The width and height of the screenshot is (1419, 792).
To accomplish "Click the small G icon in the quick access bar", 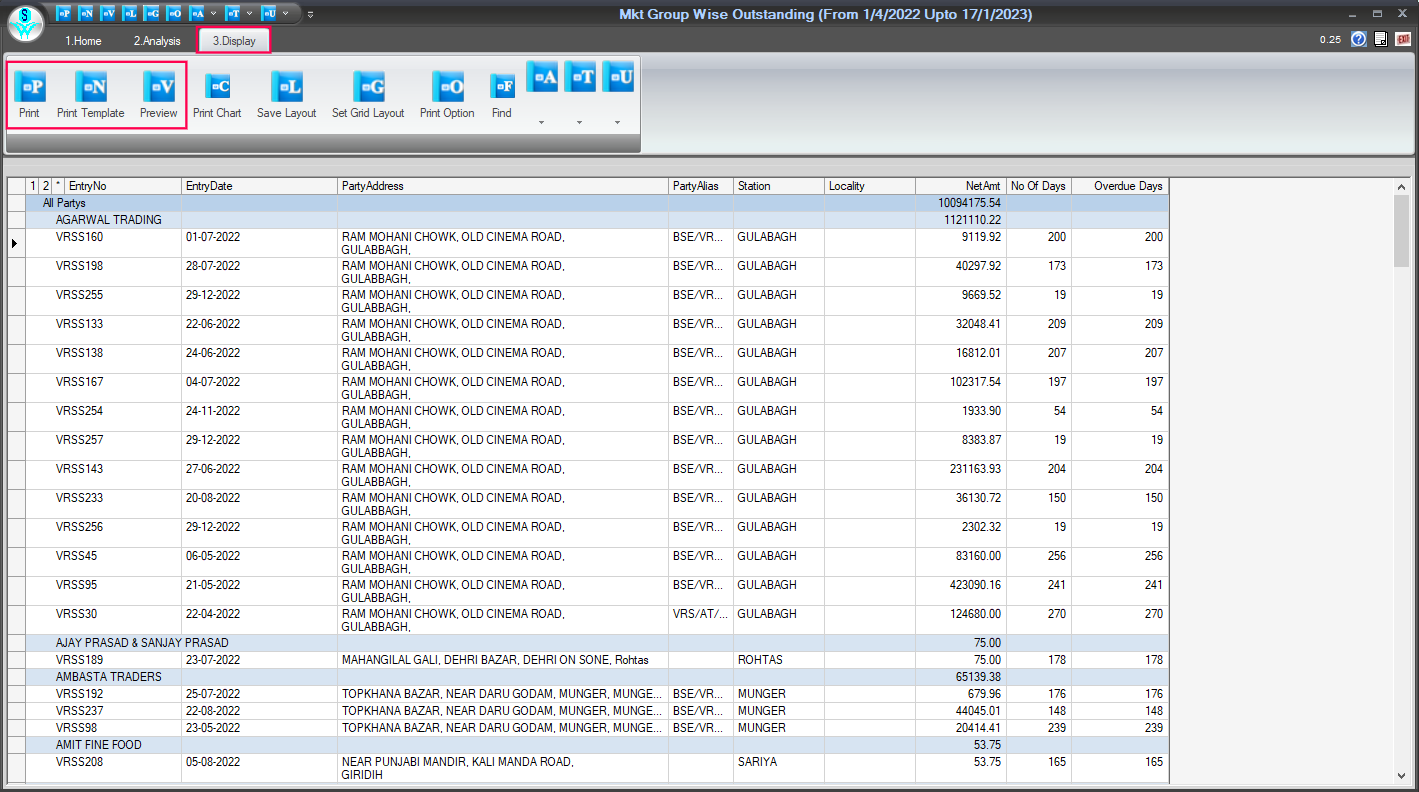I will (152, 13).
